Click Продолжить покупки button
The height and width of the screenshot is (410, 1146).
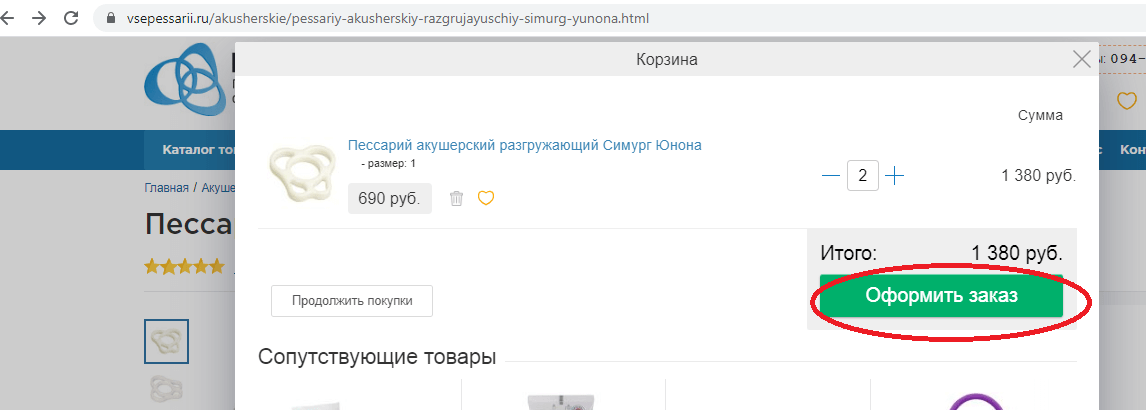click(352, 300)
